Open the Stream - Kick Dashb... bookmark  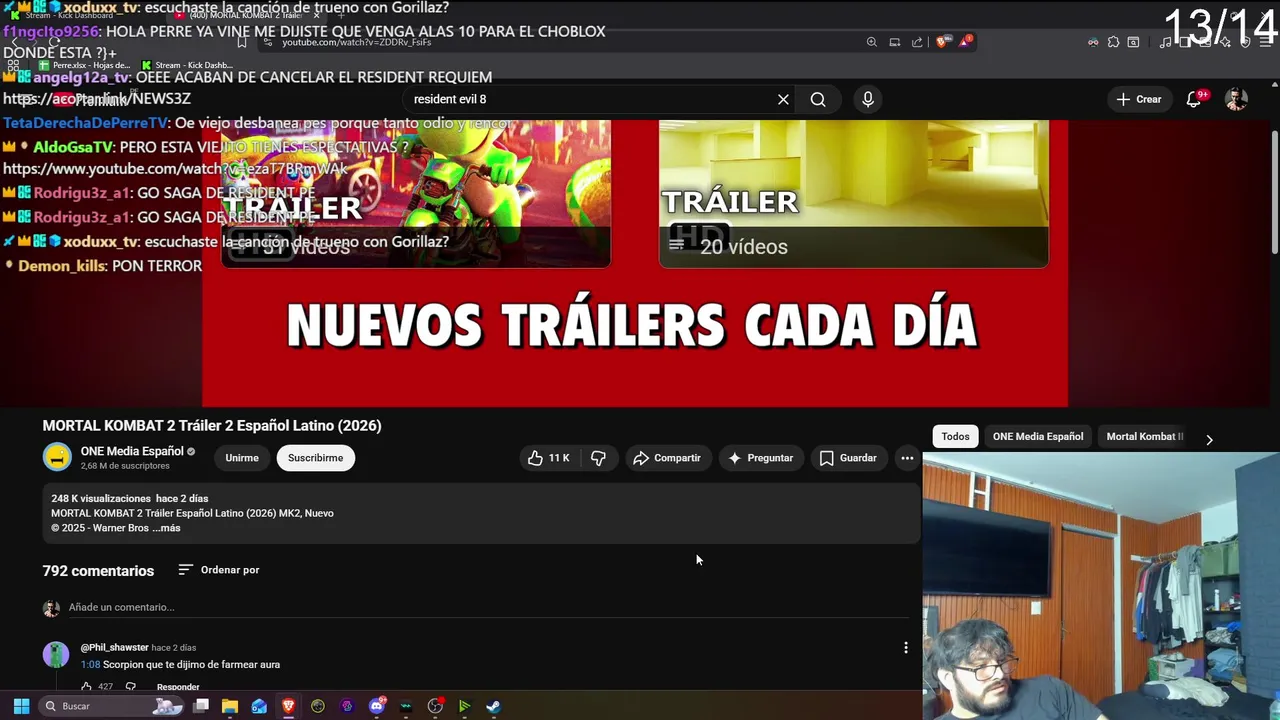[x=187, y=65]
